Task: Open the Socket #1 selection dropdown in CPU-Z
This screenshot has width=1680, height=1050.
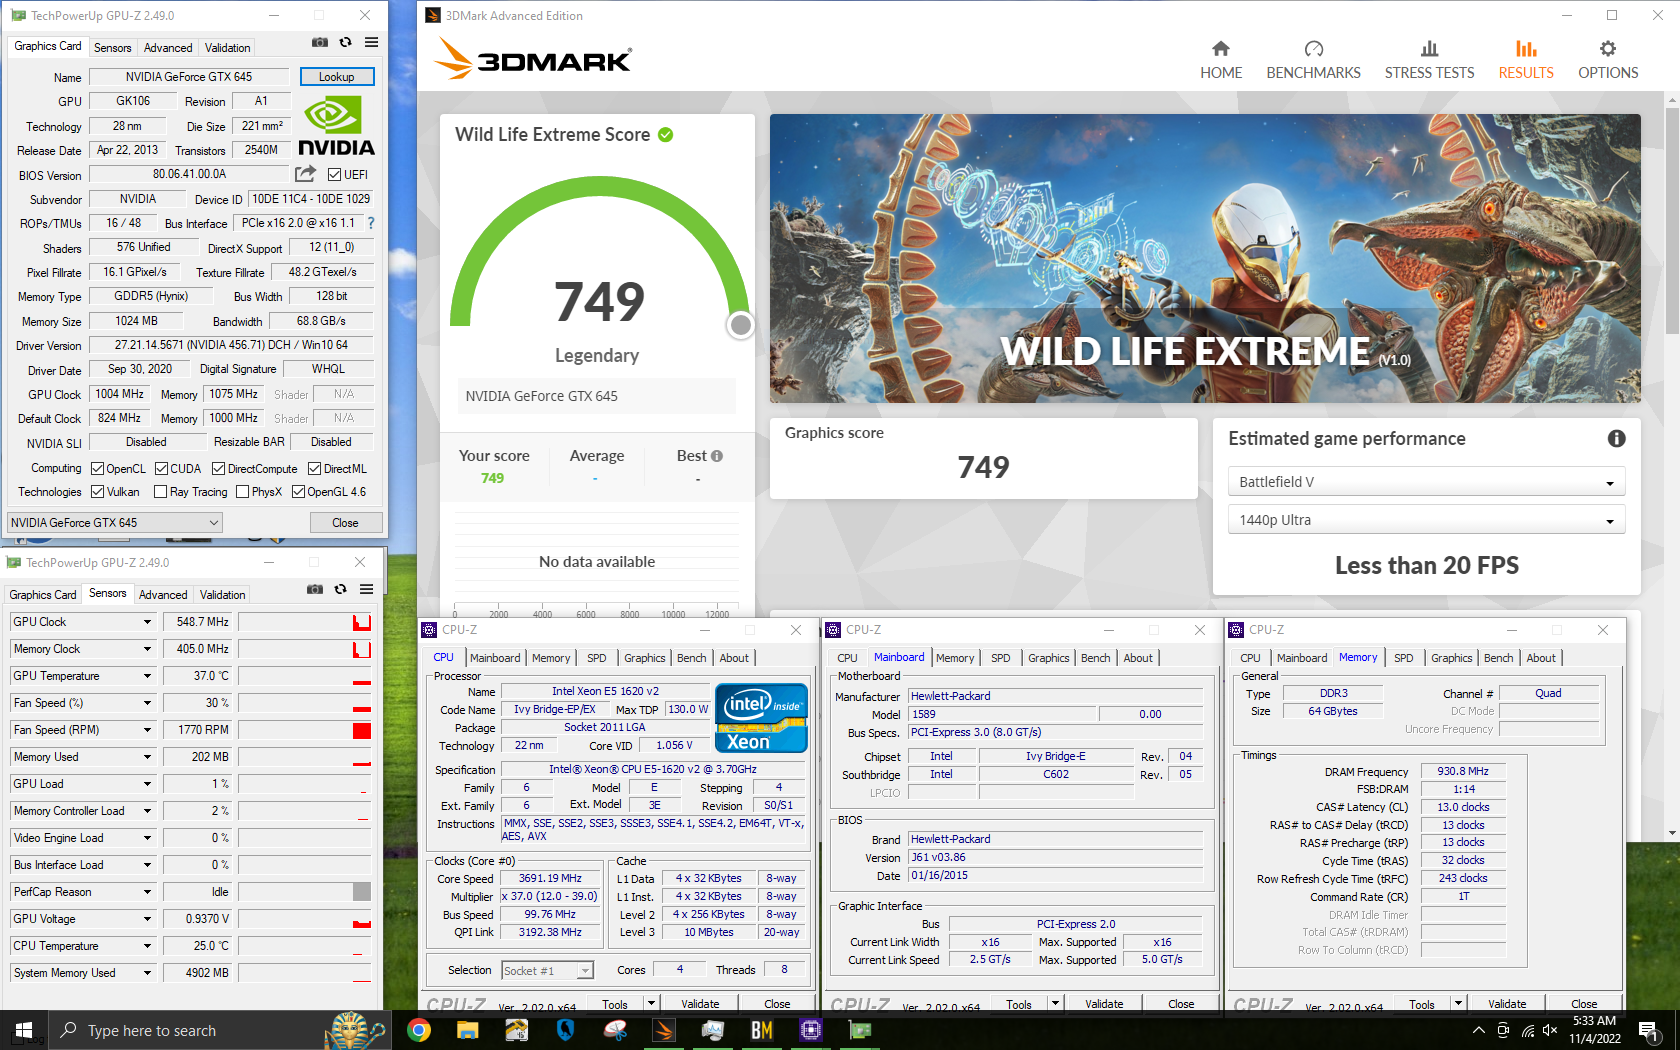Action: 547,970
